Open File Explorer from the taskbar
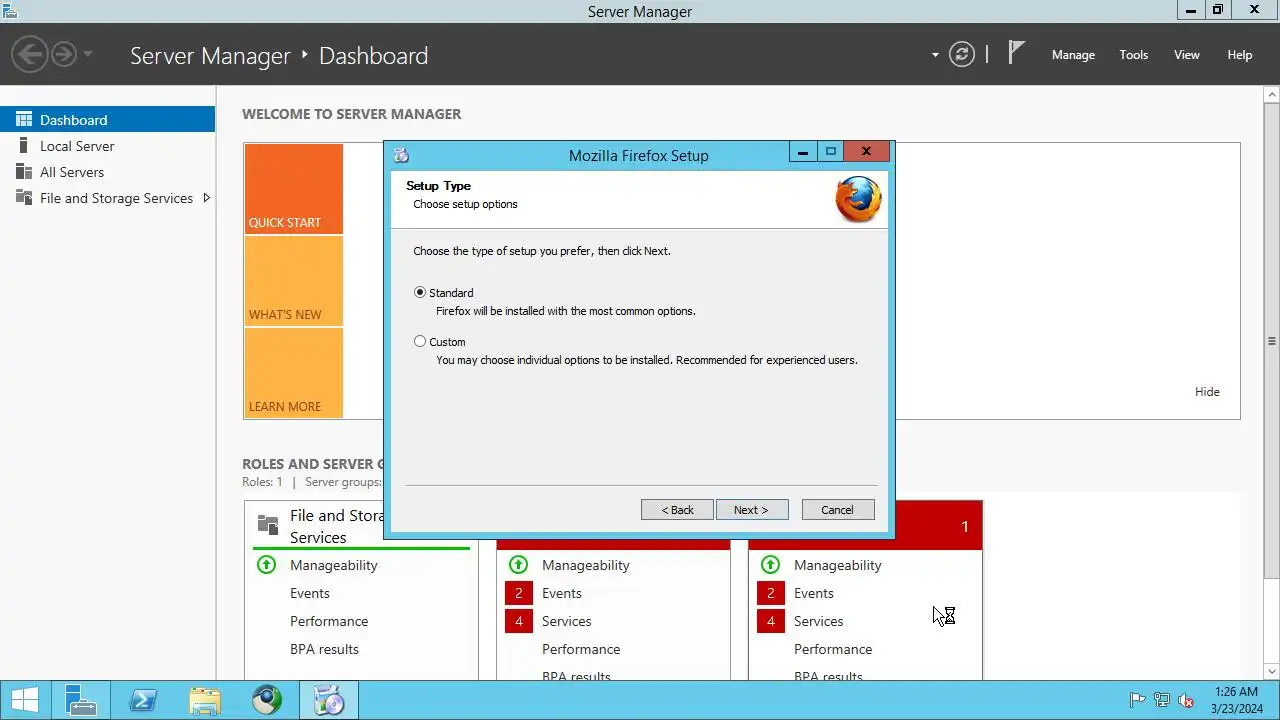This screenshot has width=1280, height=720. tap(205, 700)
